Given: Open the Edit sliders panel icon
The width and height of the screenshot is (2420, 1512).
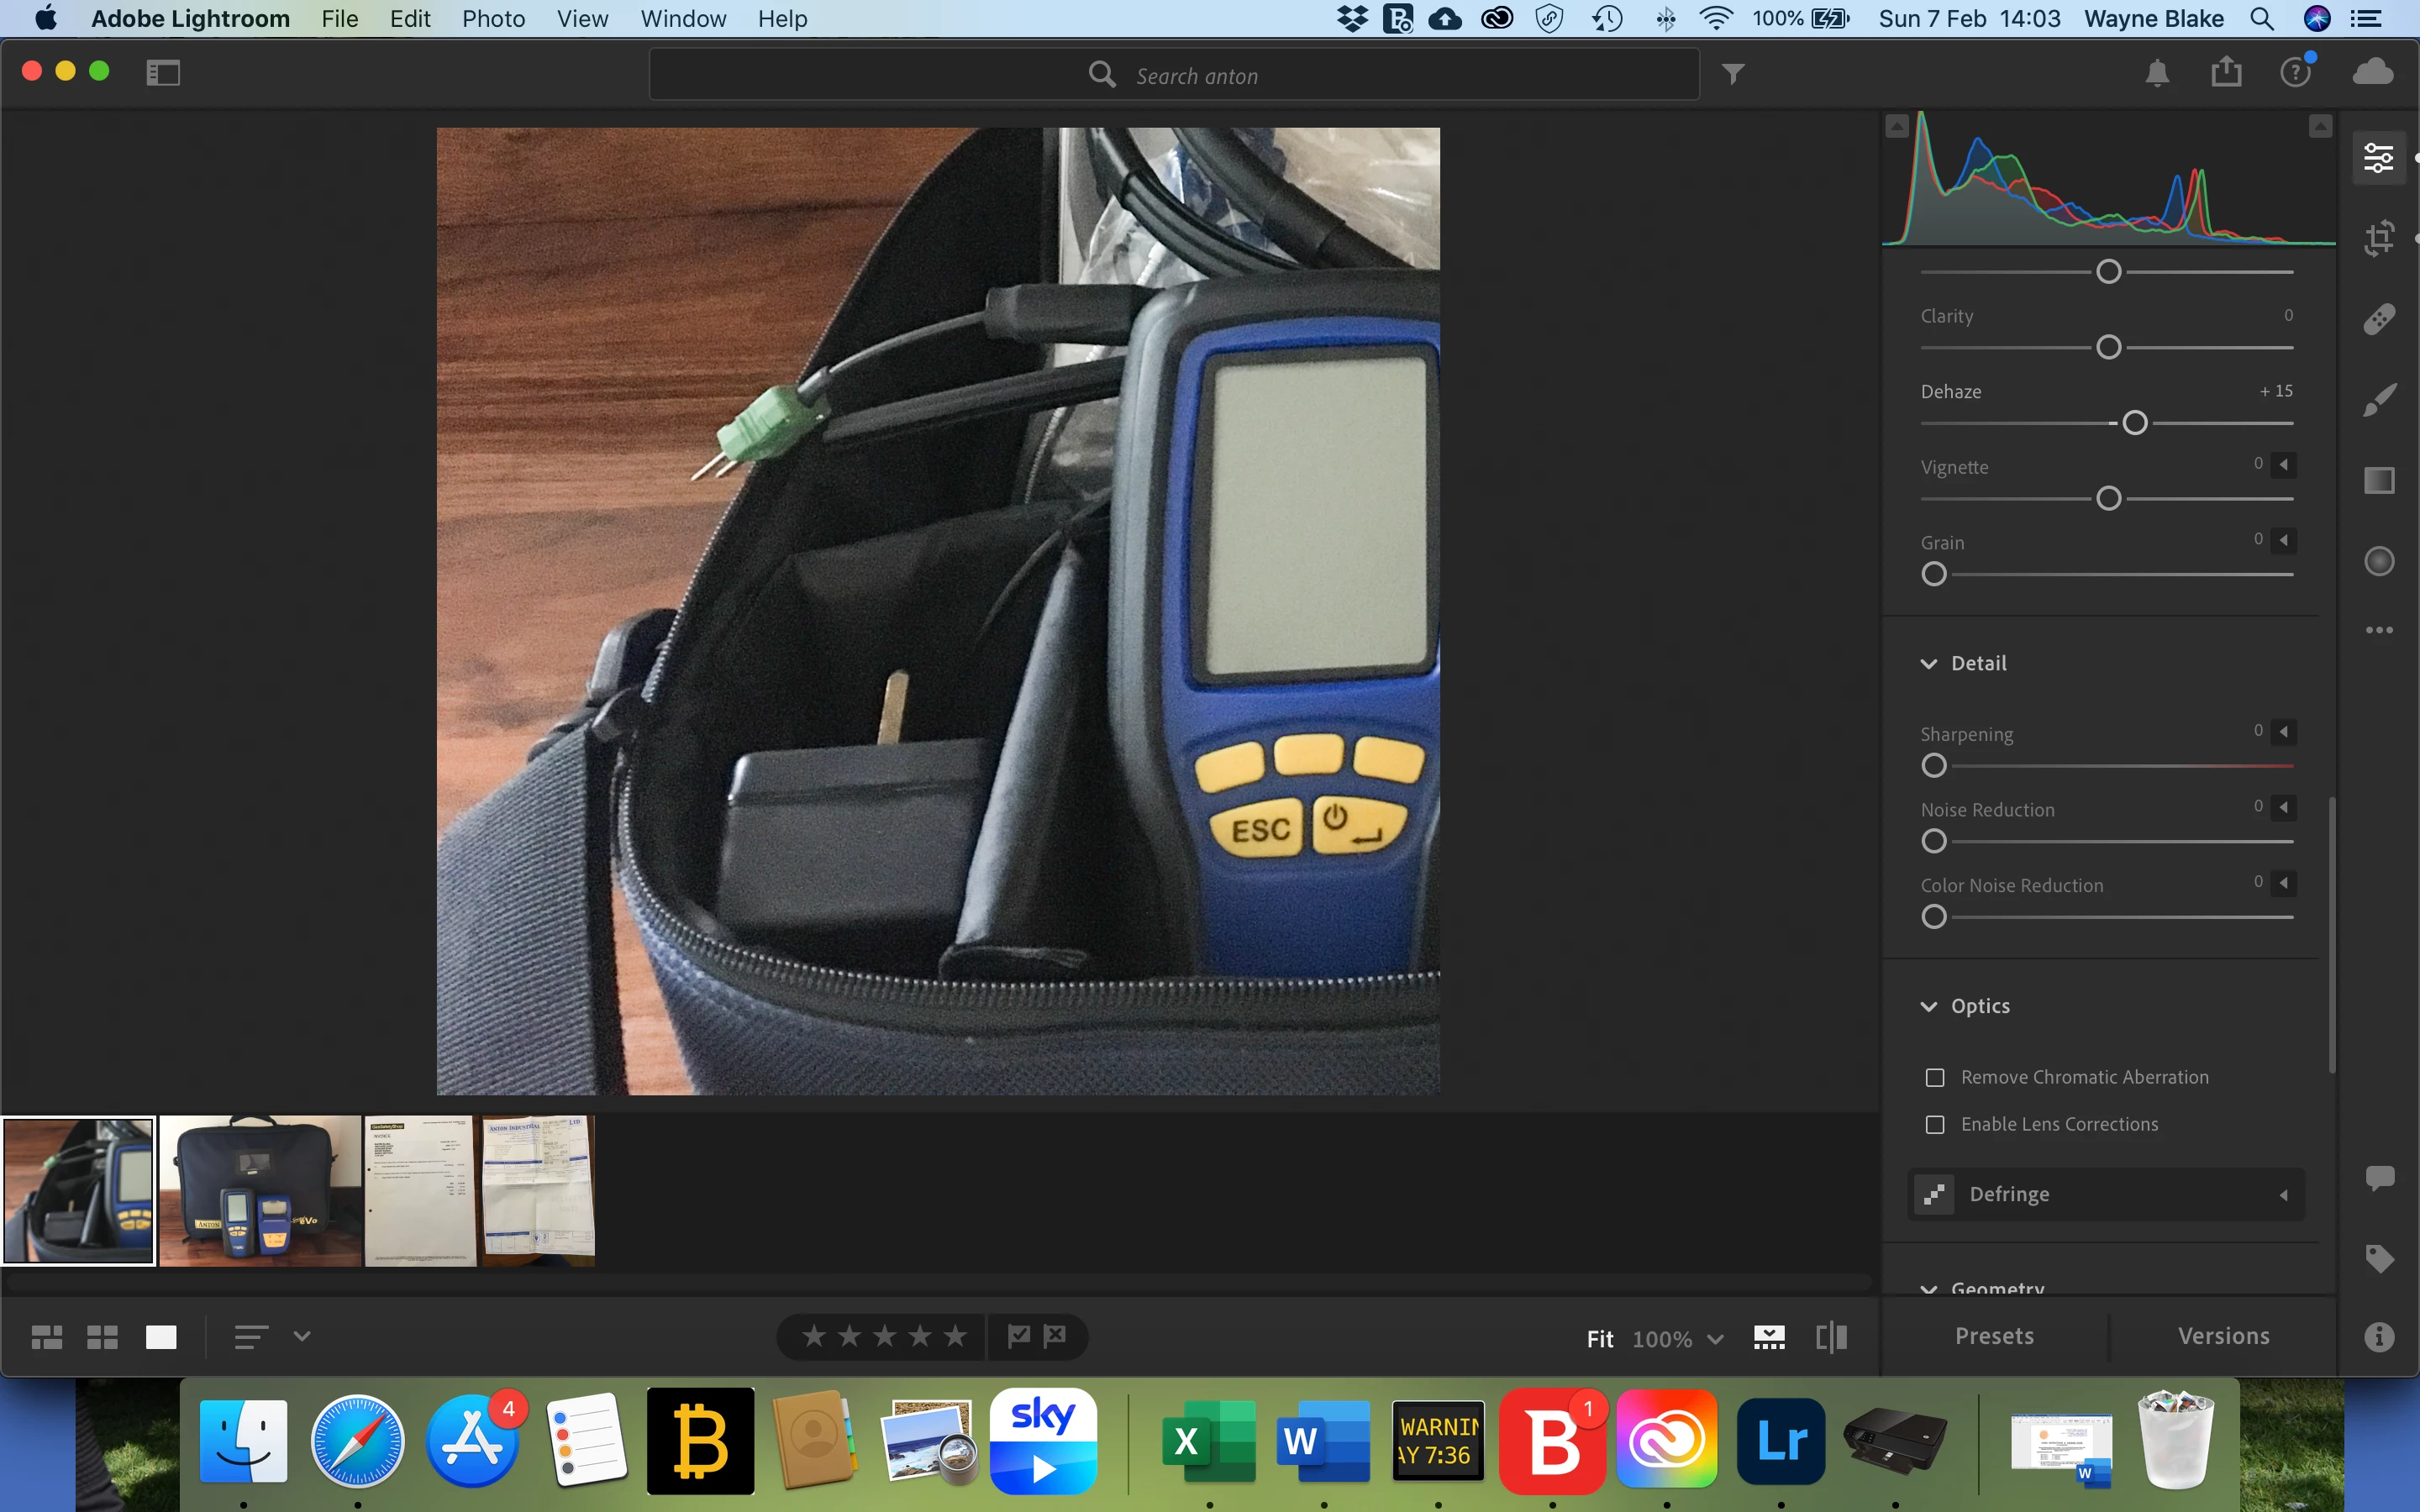Looking at the screenshot, I should coord(2378,158).
